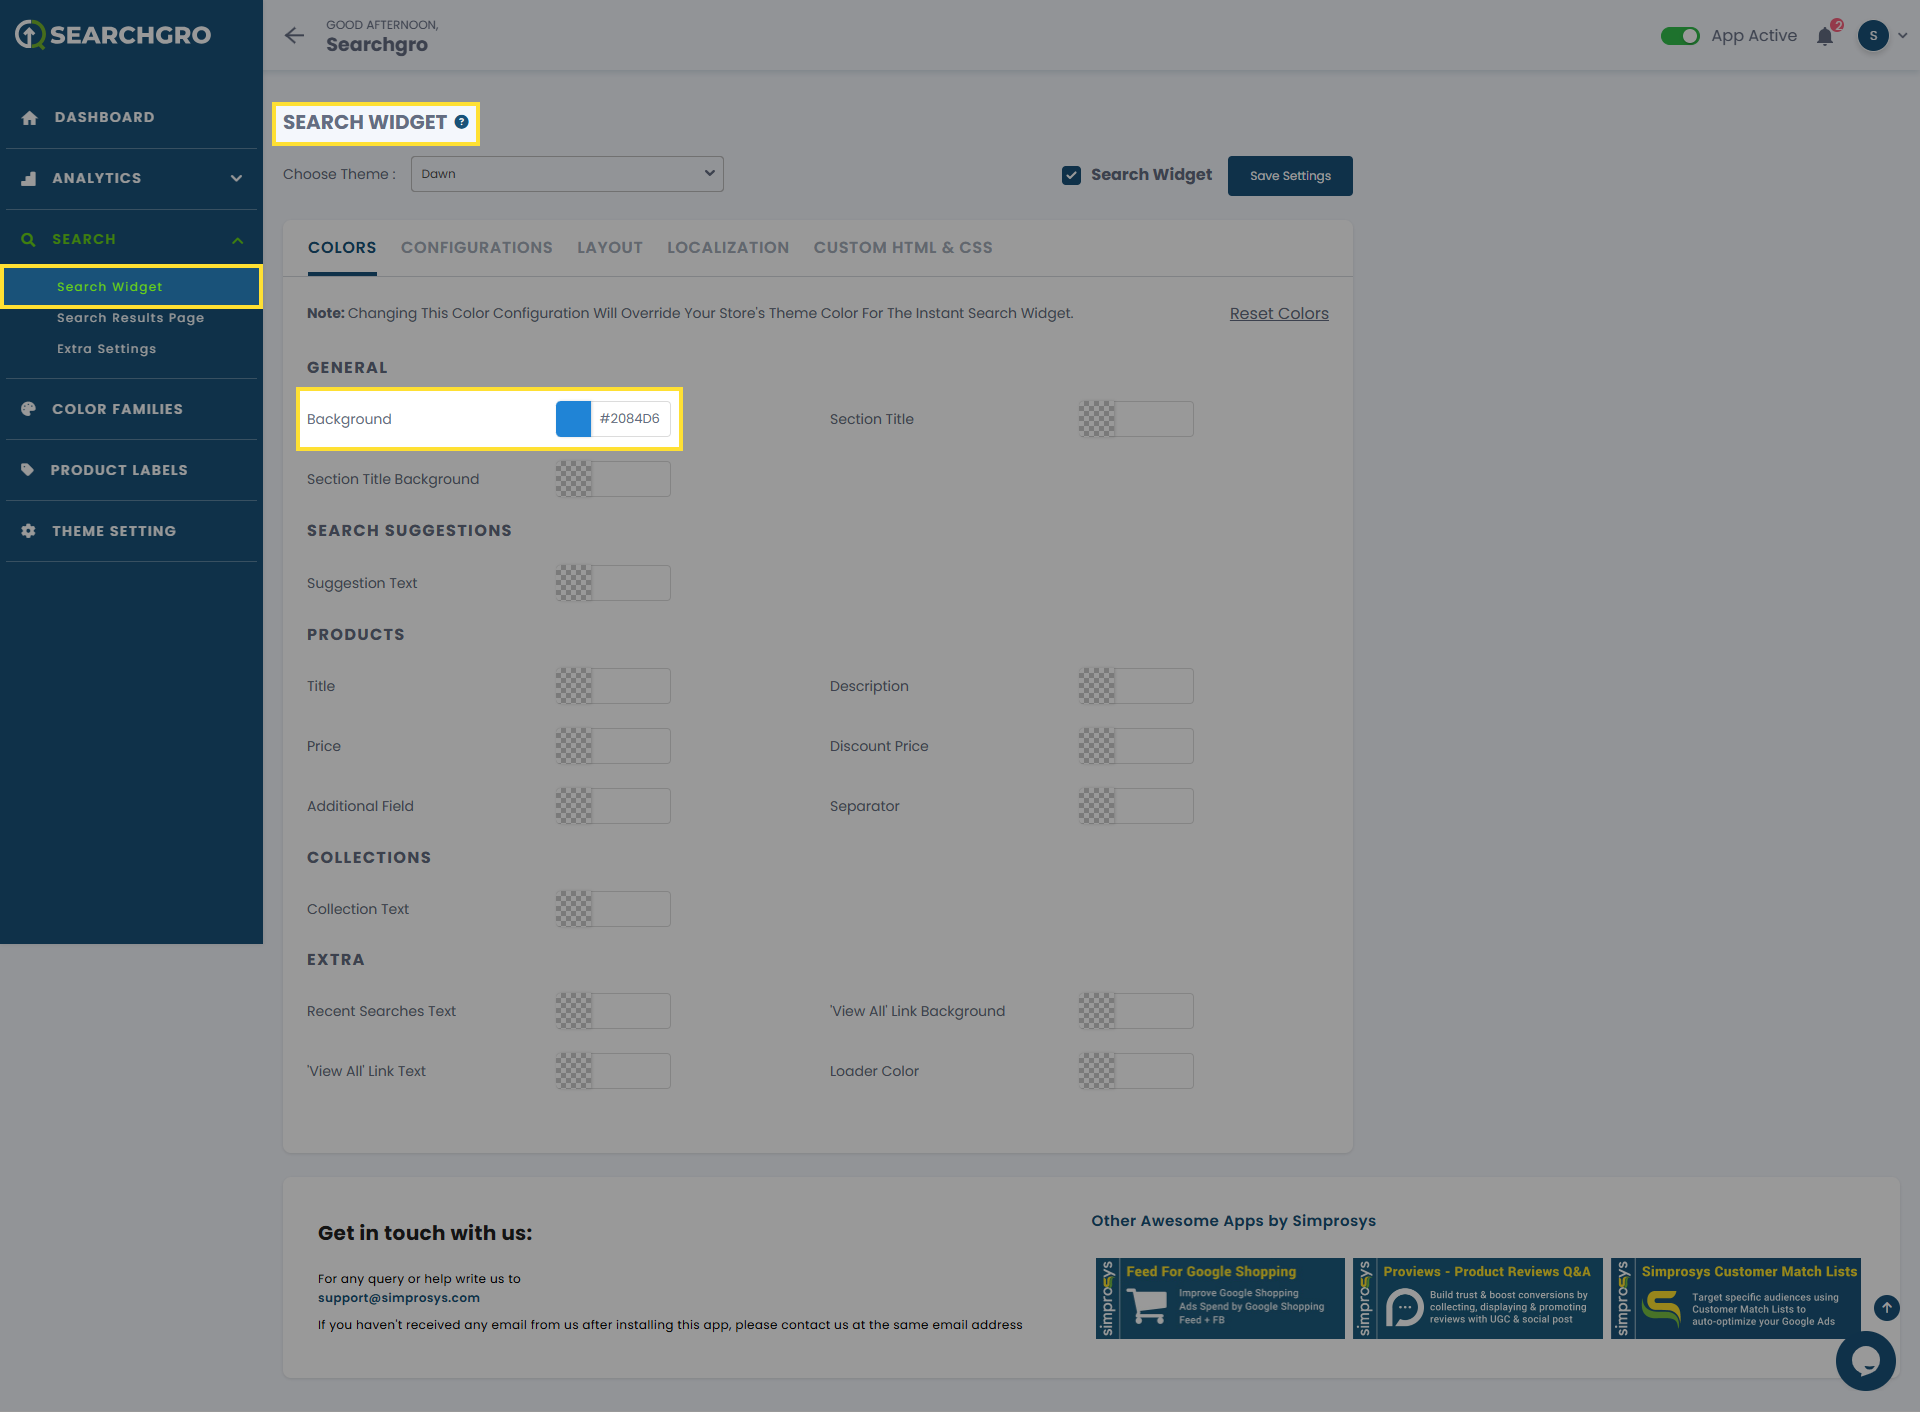Click the scroll-to-top arrow icon
Screen dimensions: 1920x1412
click(x=1886, y=1307)
